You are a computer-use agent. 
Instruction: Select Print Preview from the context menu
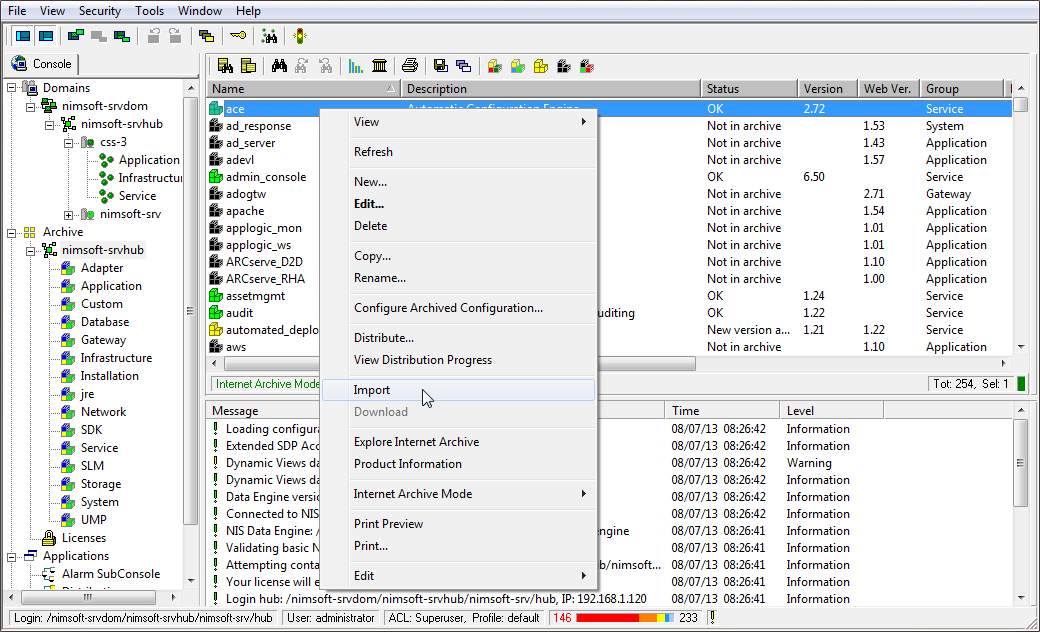[x=458, y=524]
